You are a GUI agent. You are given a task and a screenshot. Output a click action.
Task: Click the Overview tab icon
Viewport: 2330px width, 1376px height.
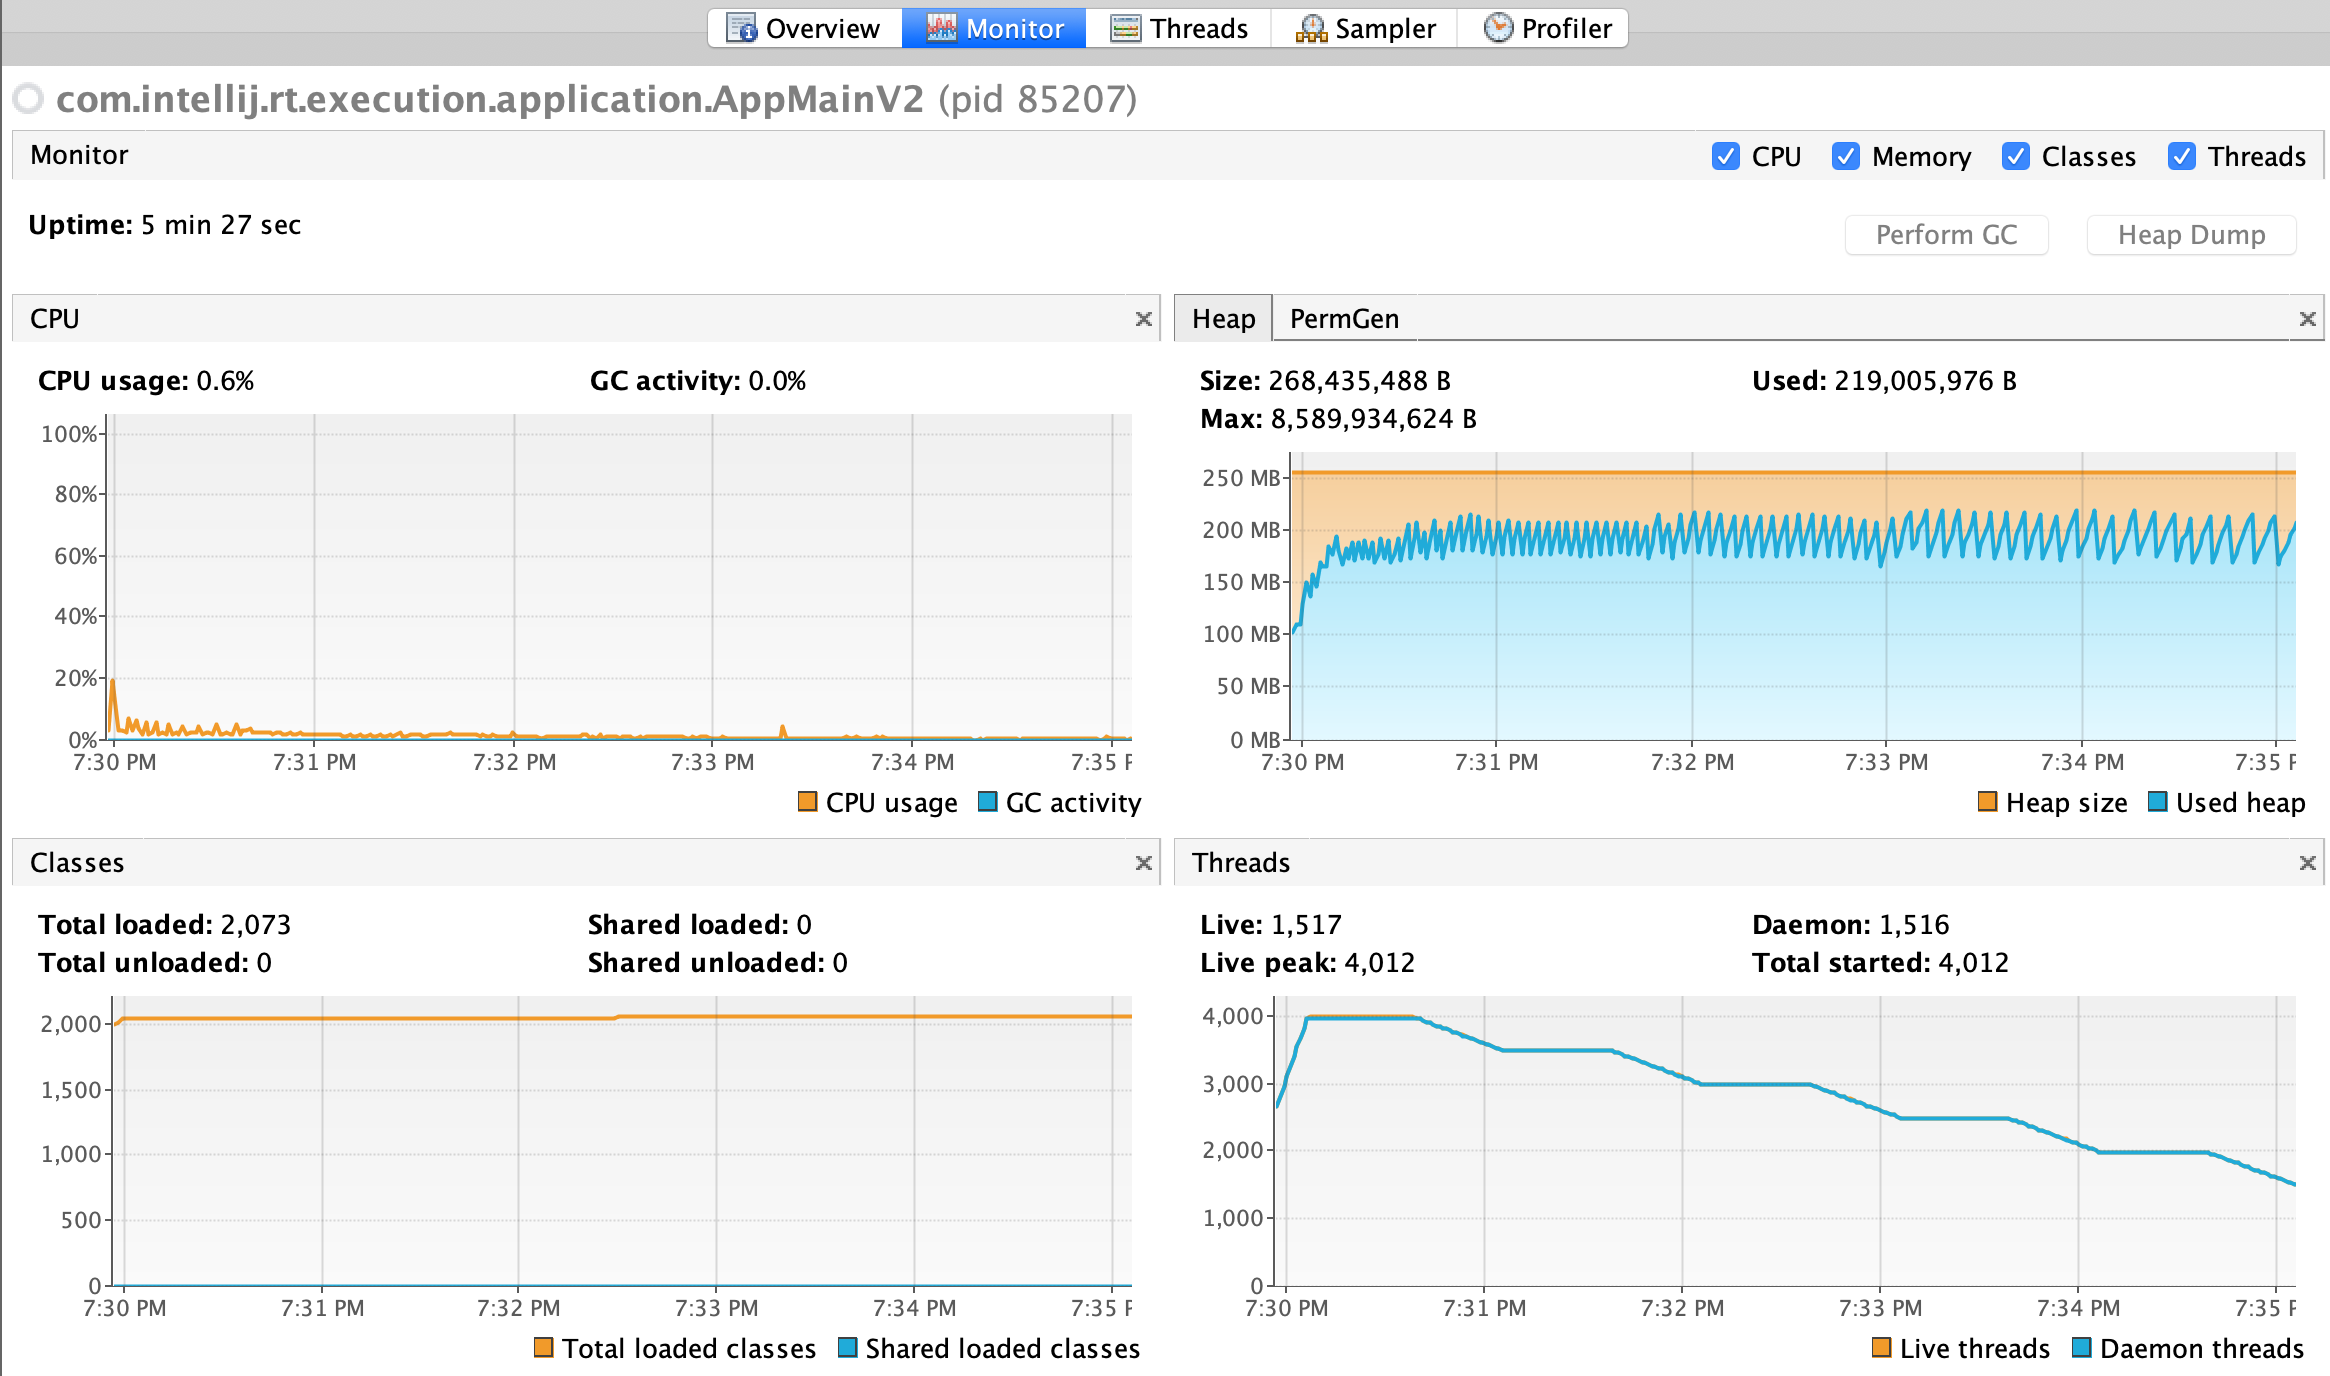(x=741, y=28)
